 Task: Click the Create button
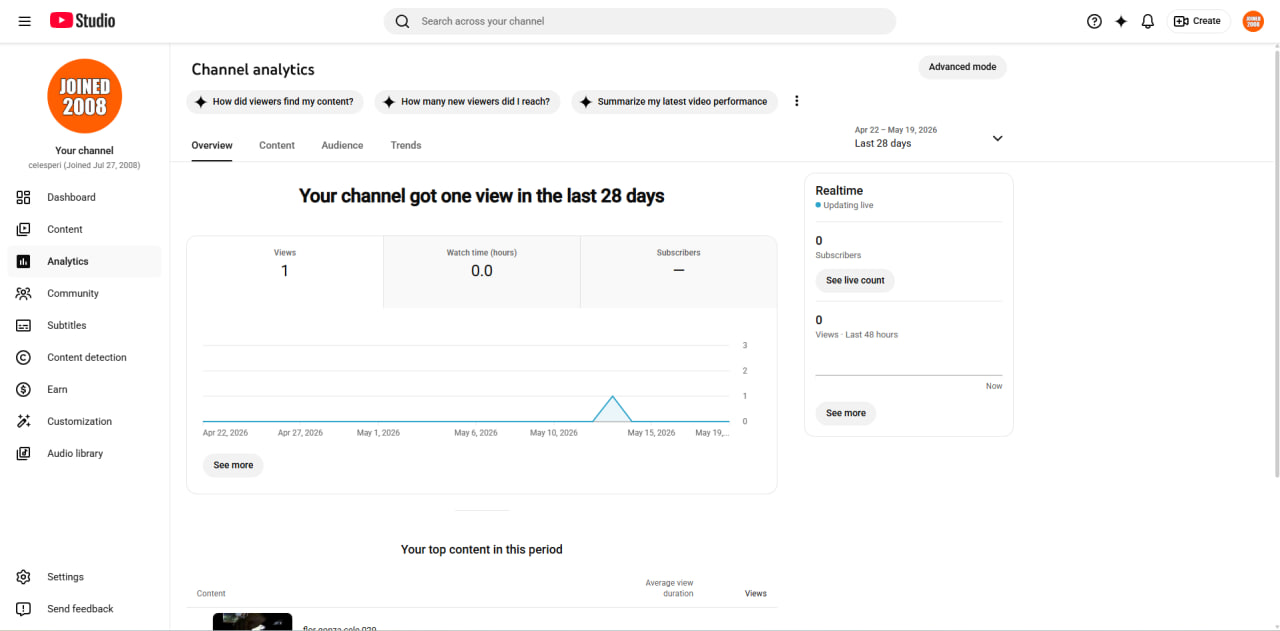[1198, 21]
